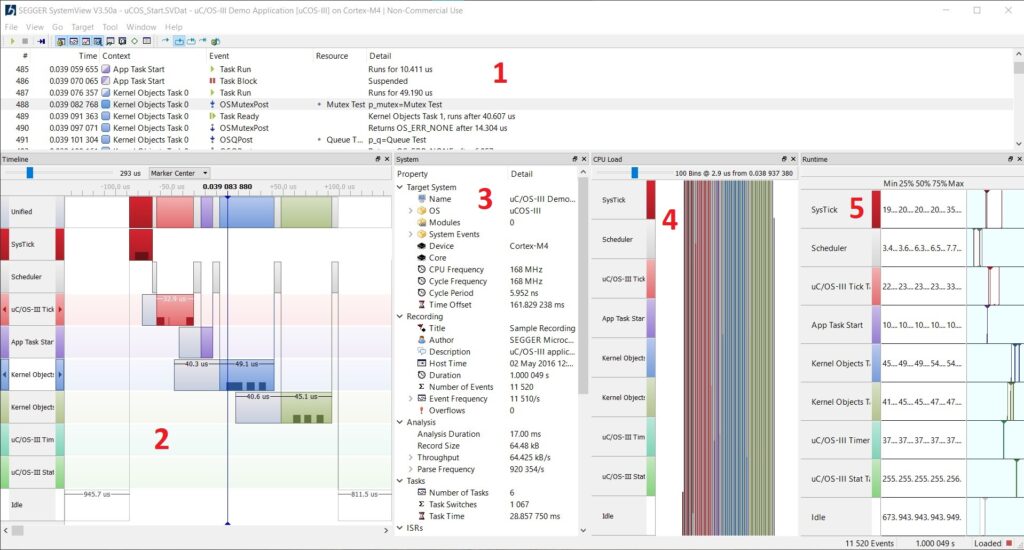This screenshot has height=550, width=1024.
Task: Click the small right-arrow go icon in toolbar
Action: (x=165, y=40)
